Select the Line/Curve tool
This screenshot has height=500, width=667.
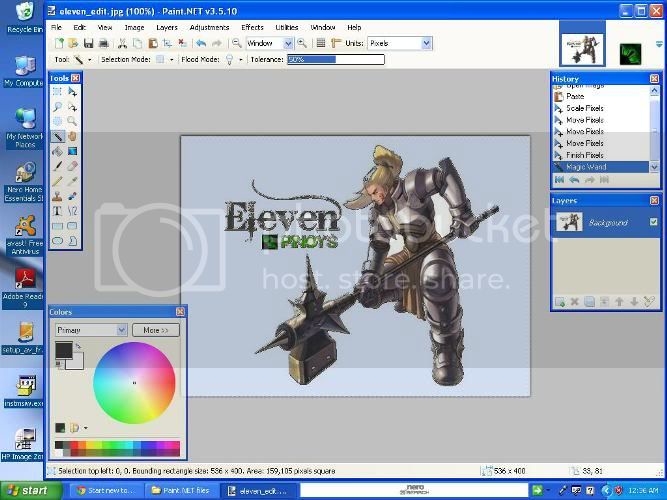pos(72,211)
